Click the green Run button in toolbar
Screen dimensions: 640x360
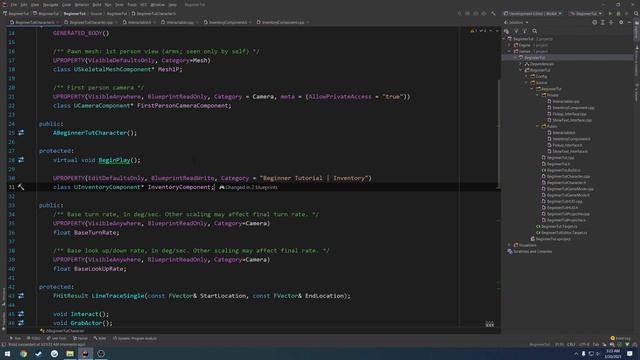point(610,13)
